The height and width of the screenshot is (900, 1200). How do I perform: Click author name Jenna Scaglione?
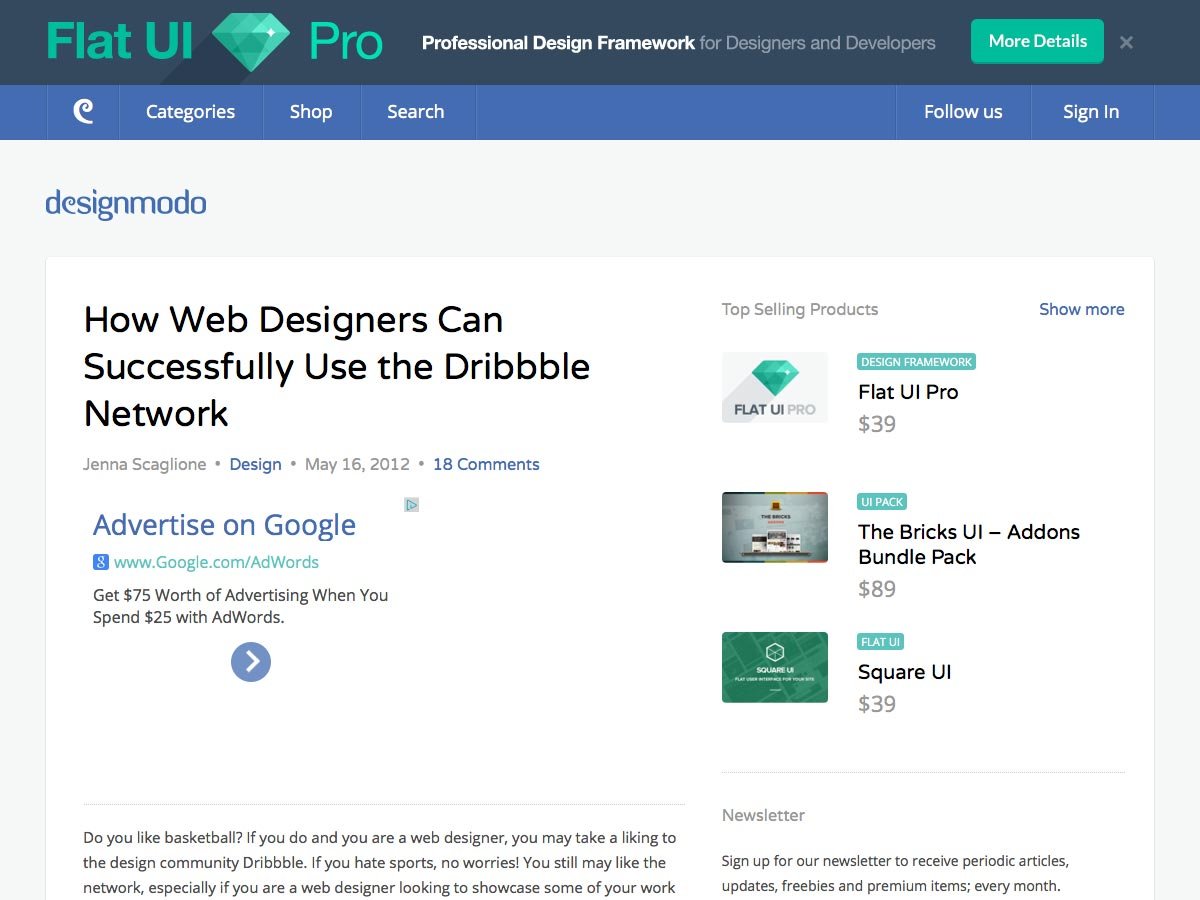[145, 464]
